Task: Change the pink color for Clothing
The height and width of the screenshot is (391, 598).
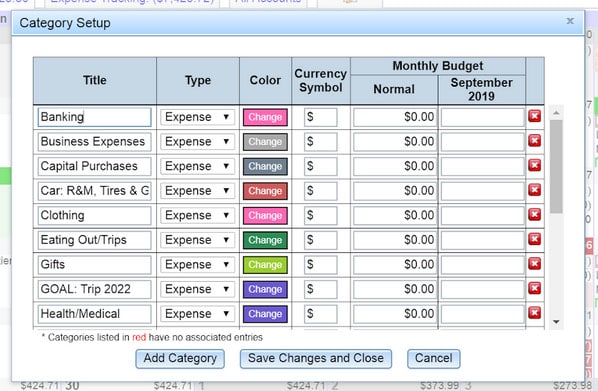Action: (x=265, y=216)
